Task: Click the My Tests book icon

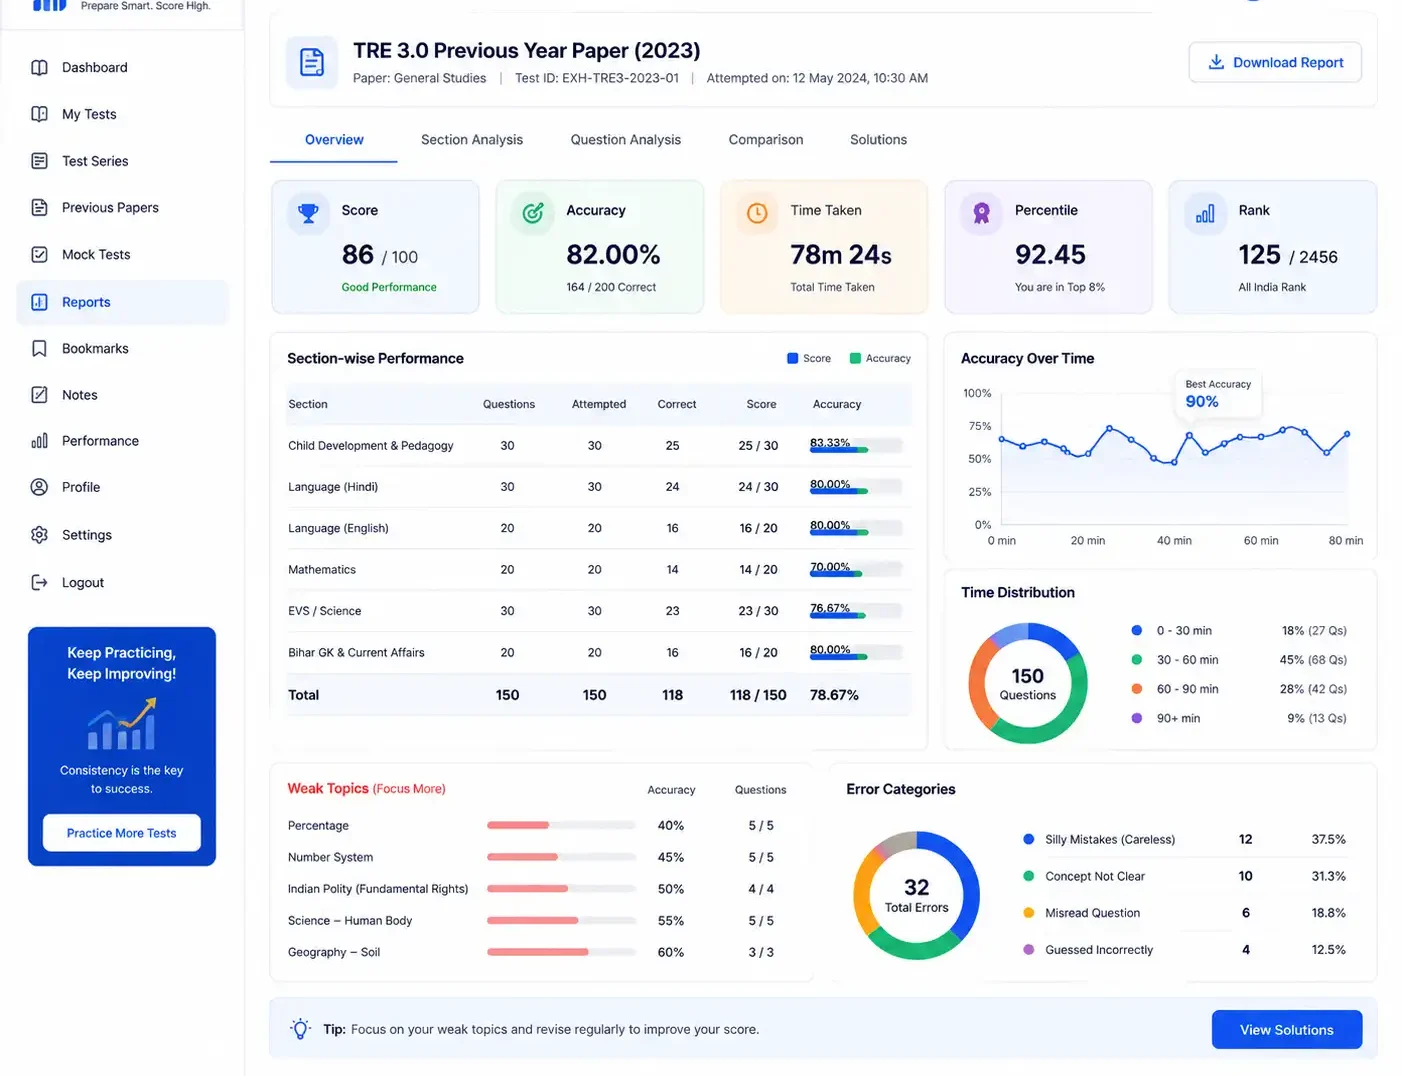Action: pyautogui.click(x=39, y=114)
